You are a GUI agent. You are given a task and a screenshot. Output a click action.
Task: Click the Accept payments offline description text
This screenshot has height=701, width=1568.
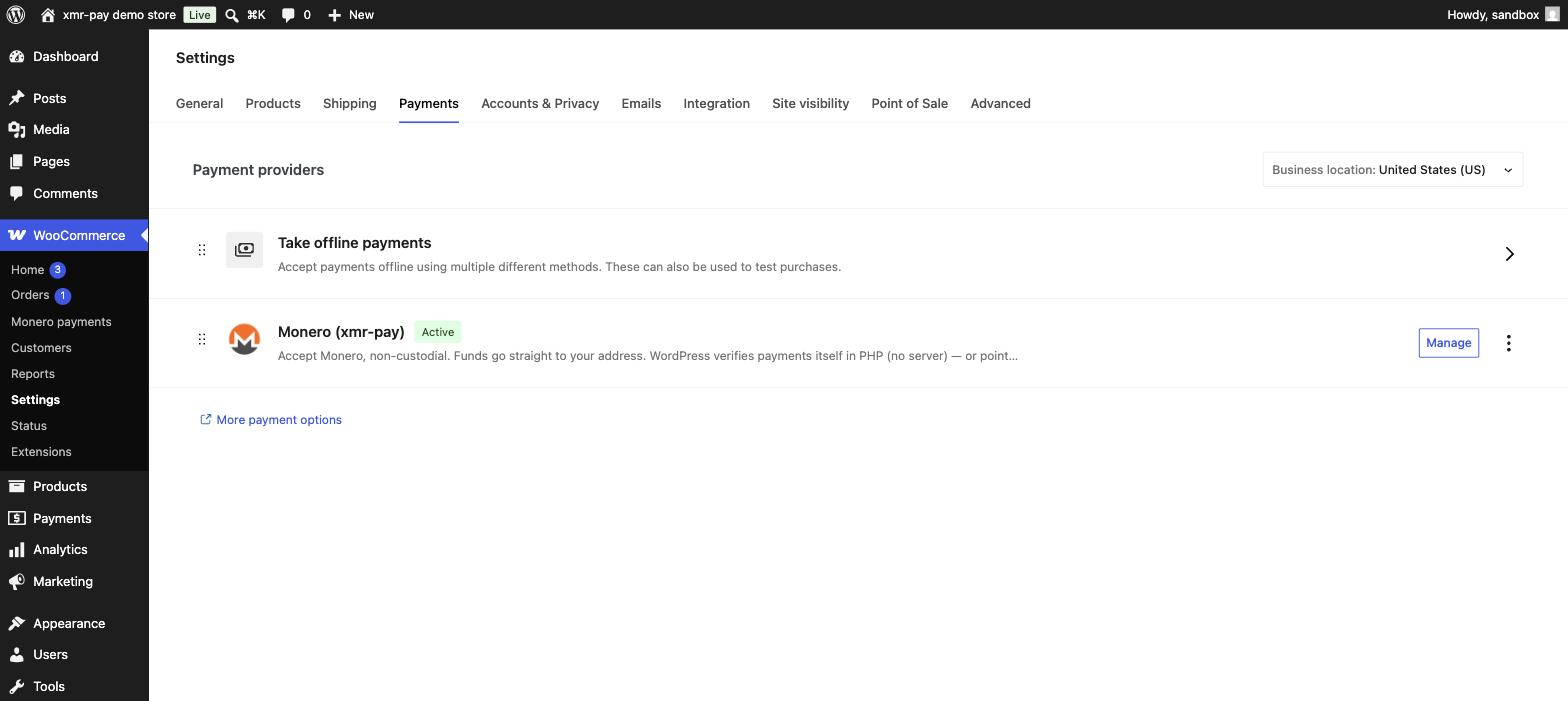pos(559,267)
